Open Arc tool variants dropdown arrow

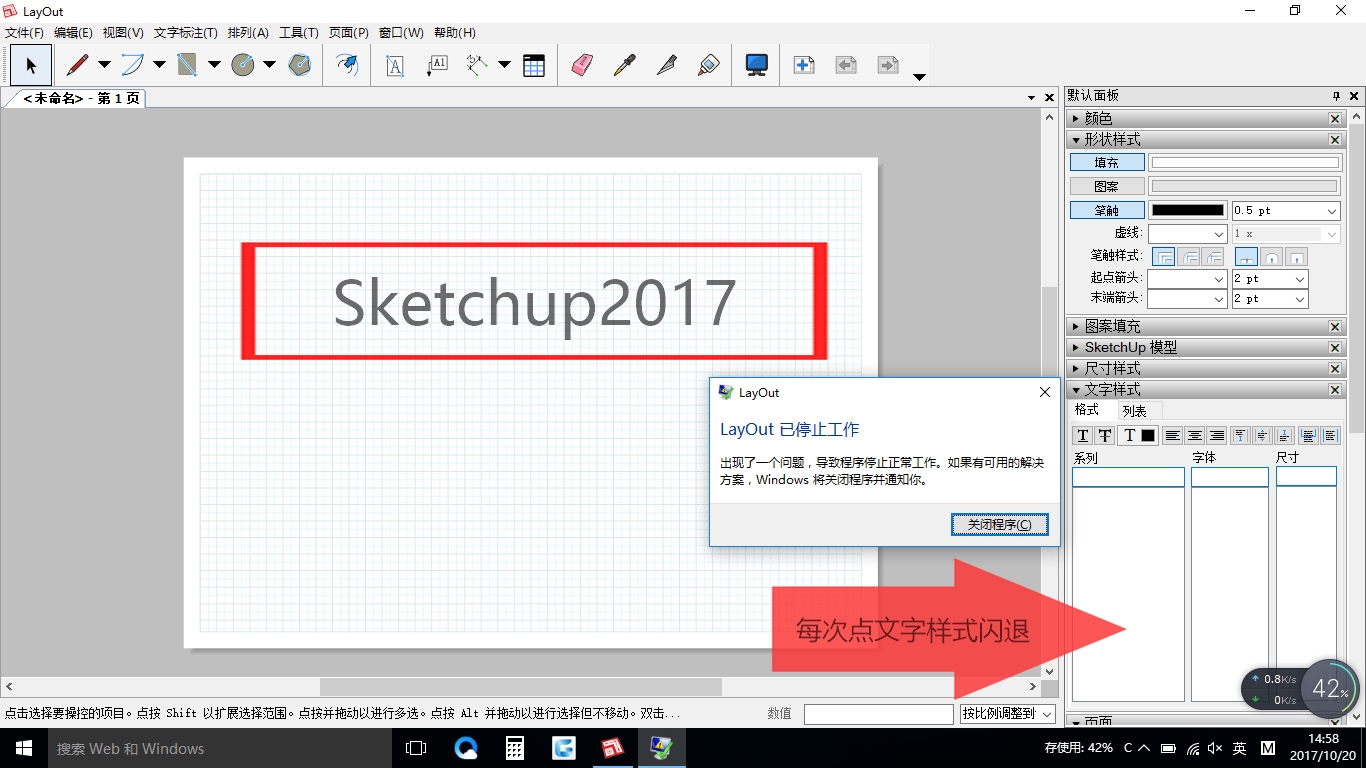click(159, 65)
